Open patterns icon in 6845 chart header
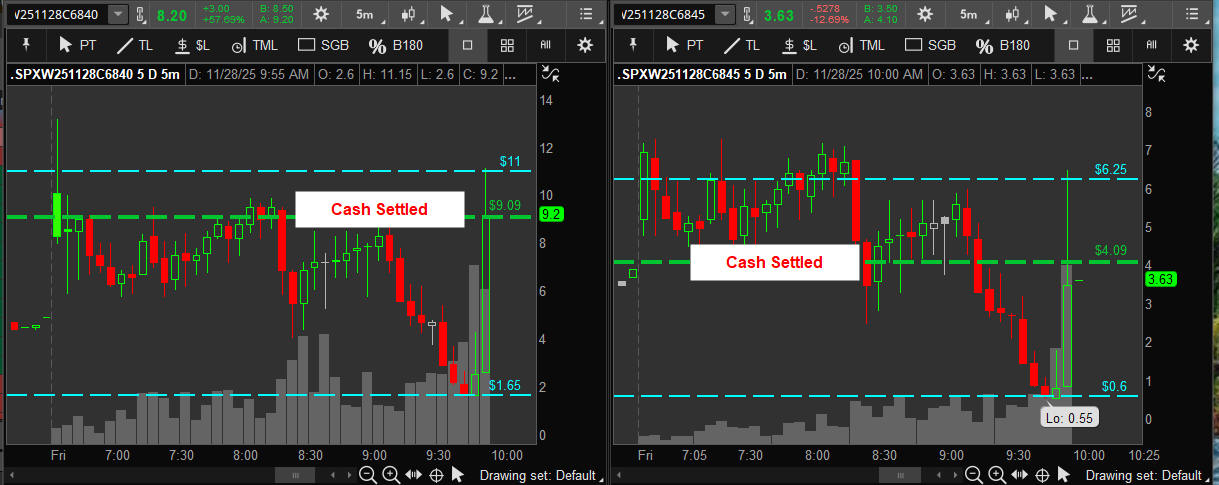 pyautogui.click(x=1129, y=15)
